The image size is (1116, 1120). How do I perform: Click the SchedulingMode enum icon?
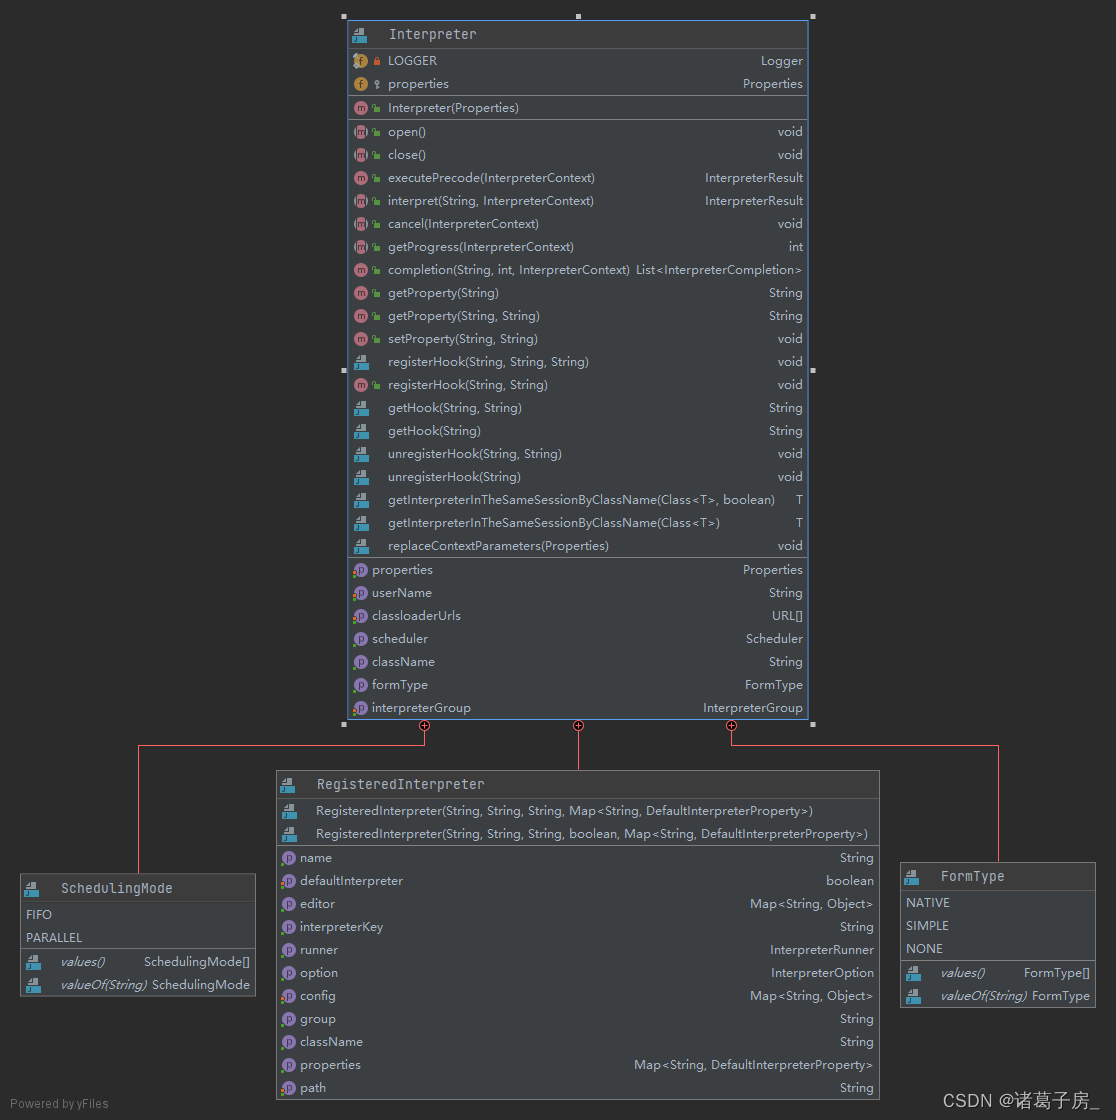33,887
